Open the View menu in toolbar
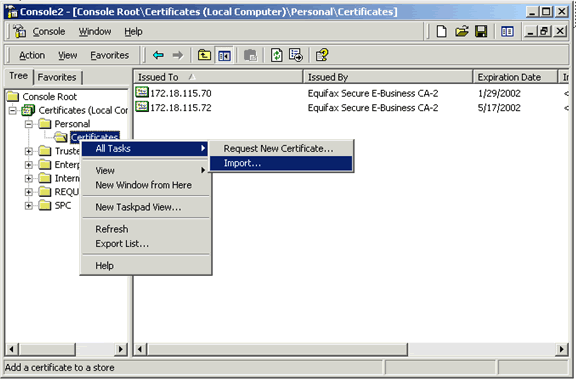Viewport: 576px width, 380px height. point(68,55)
